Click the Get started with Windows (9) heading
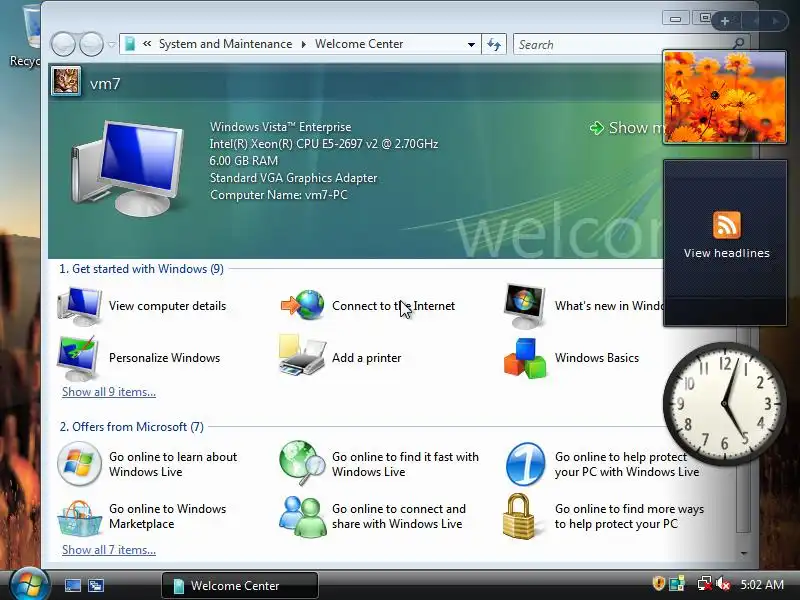800x600 pixels. pyautogui.click(x=141, y=269)
